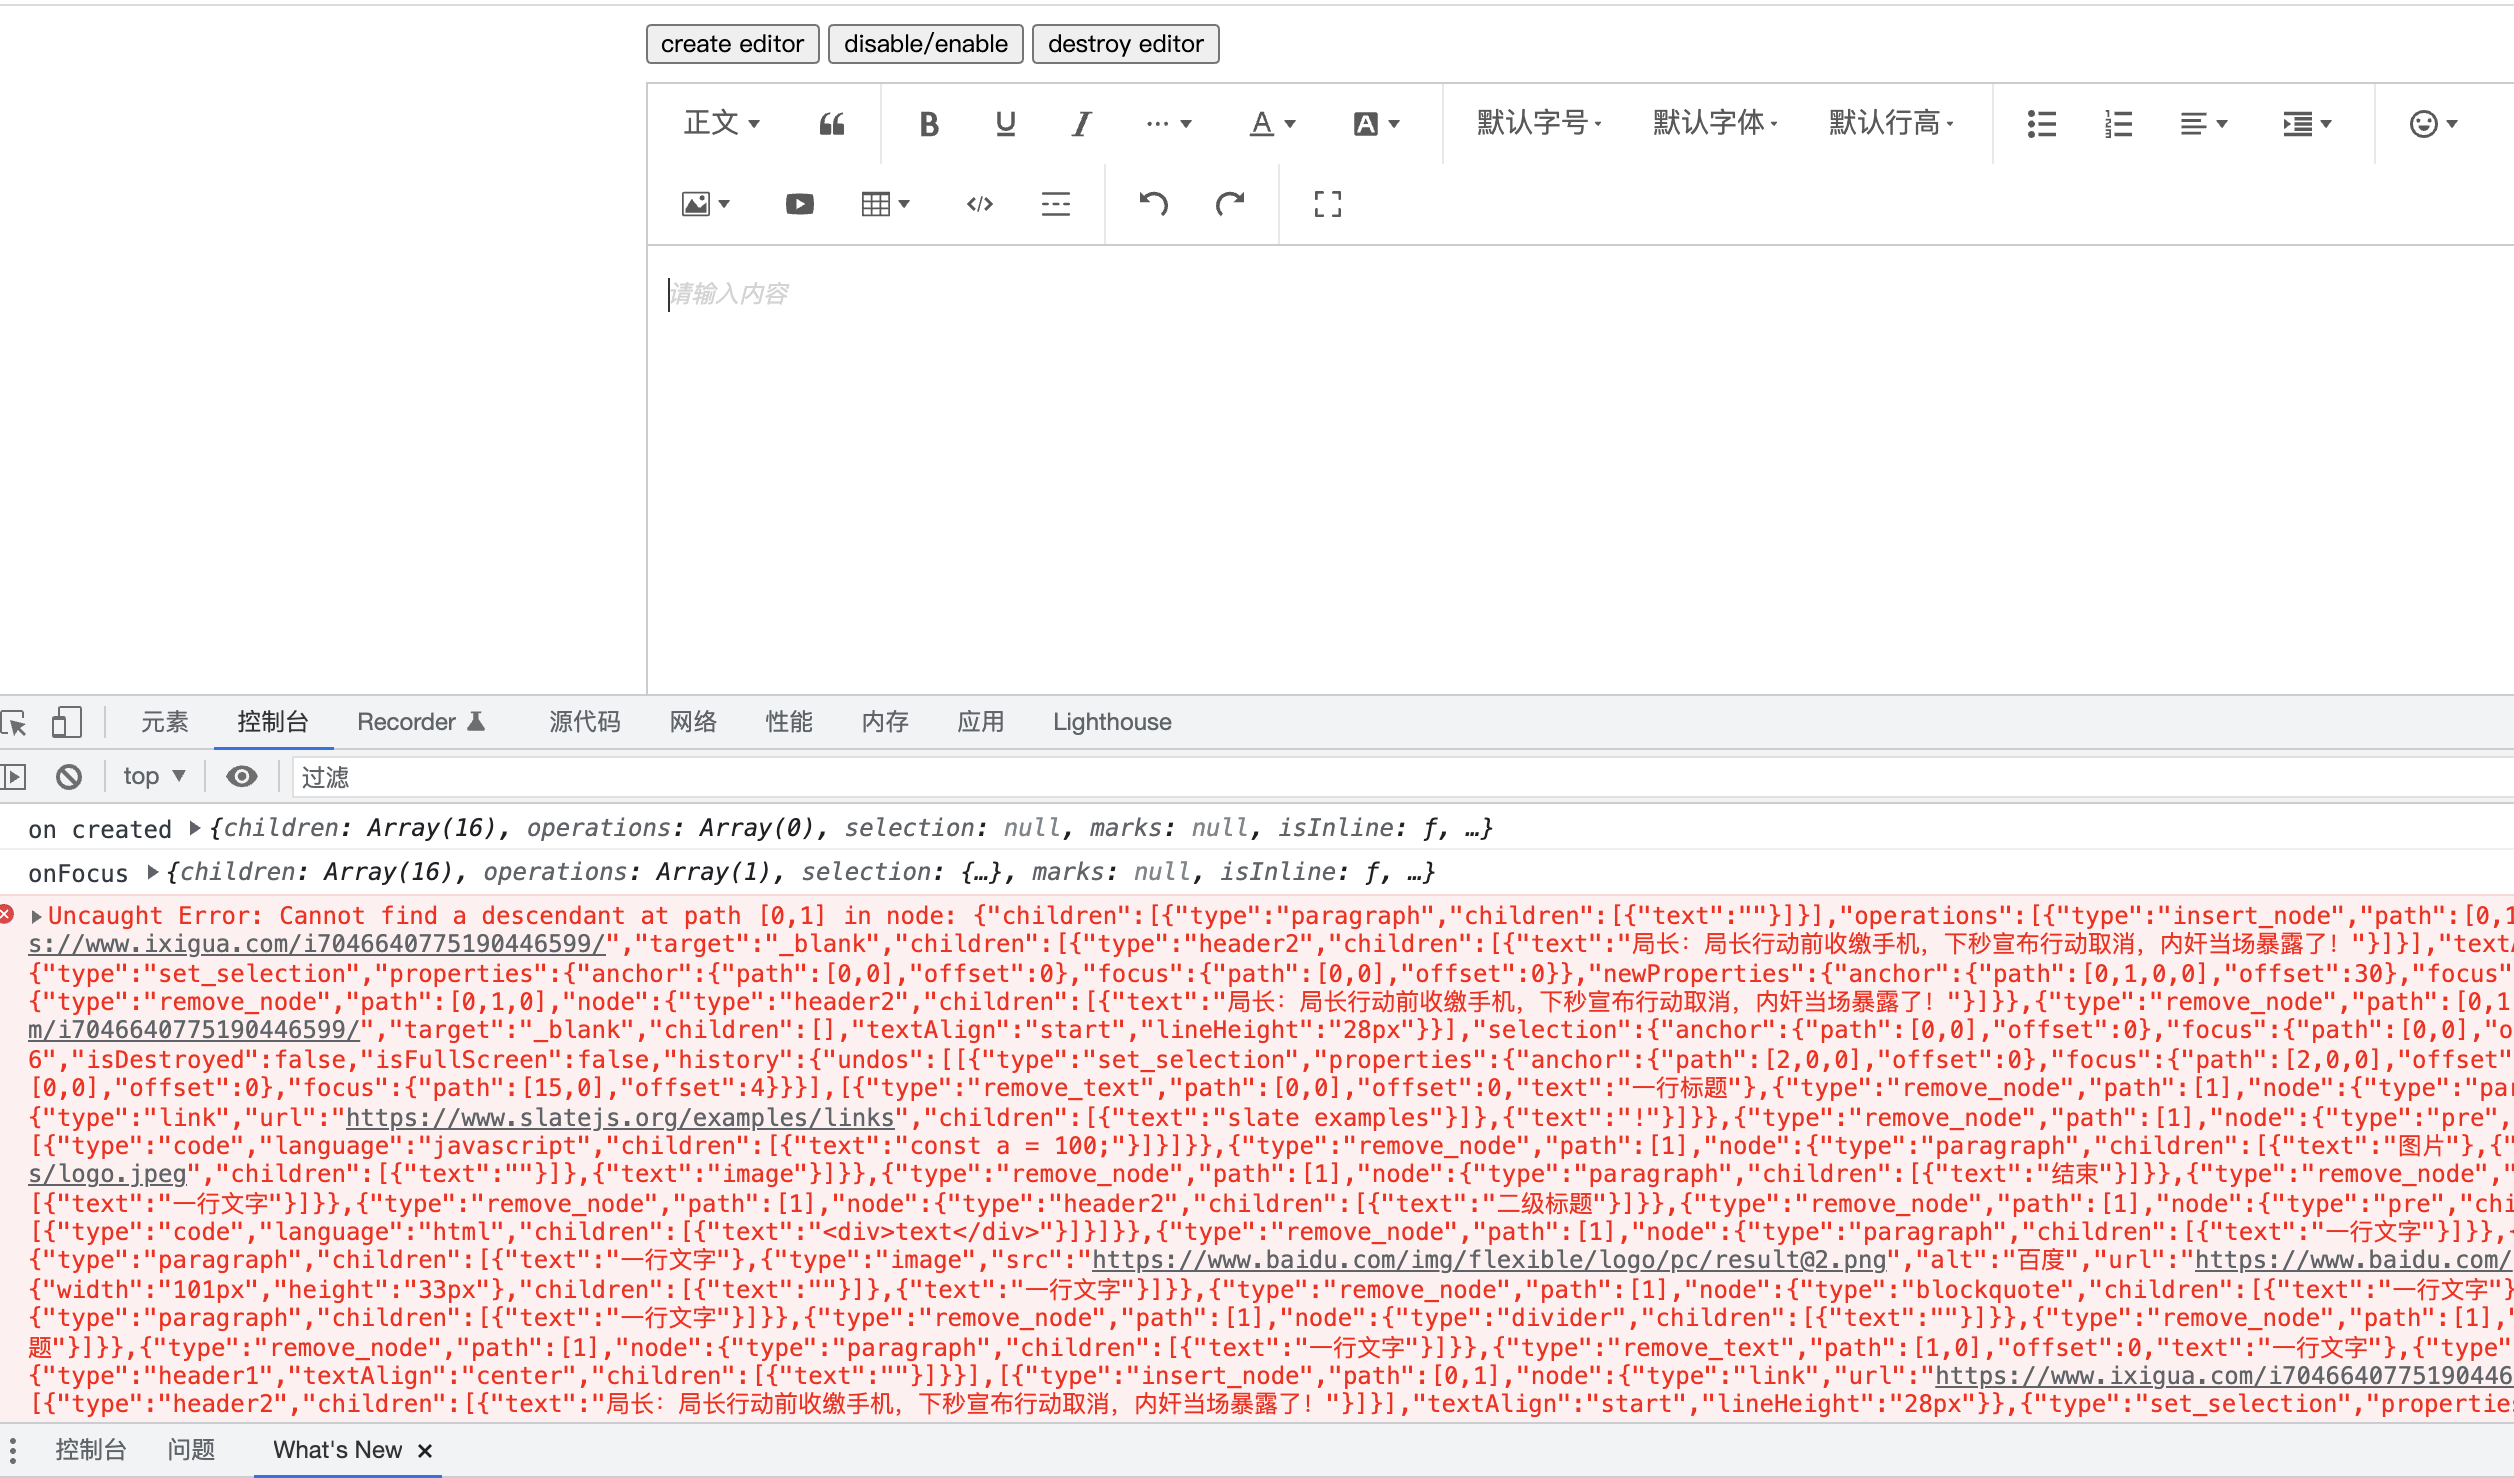The height and width of the screenshot is (1478, 2514).
Task: Switch to the 网络 tab
Action: tap(692, 721)
